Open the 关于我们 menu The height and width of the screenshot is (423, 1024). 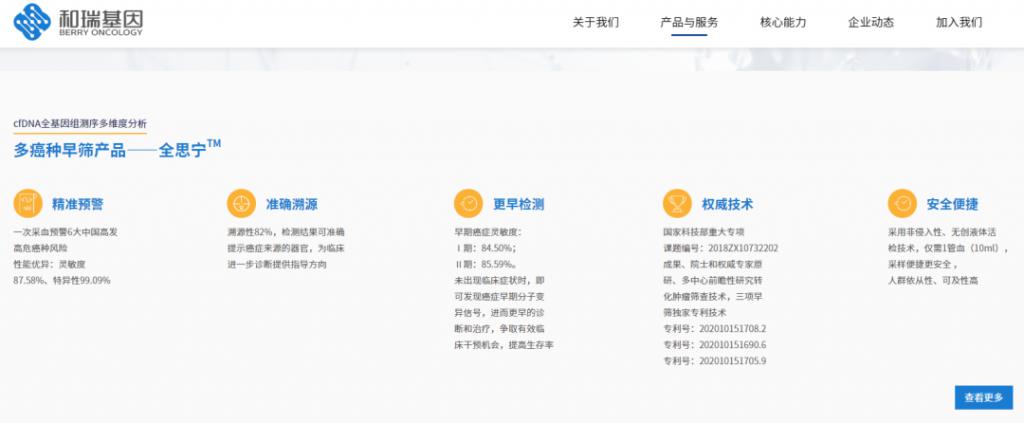coord(596,23)
